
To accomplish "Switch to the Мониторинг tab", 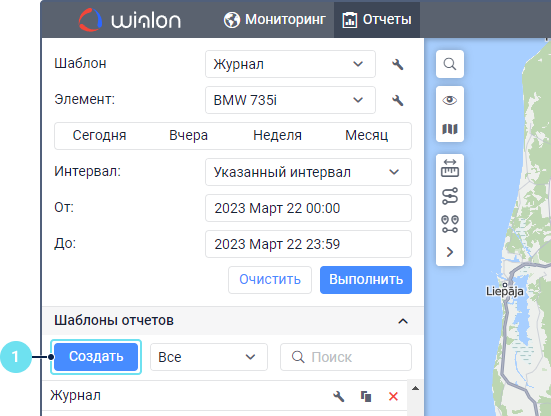I will (x=275, y=20).
